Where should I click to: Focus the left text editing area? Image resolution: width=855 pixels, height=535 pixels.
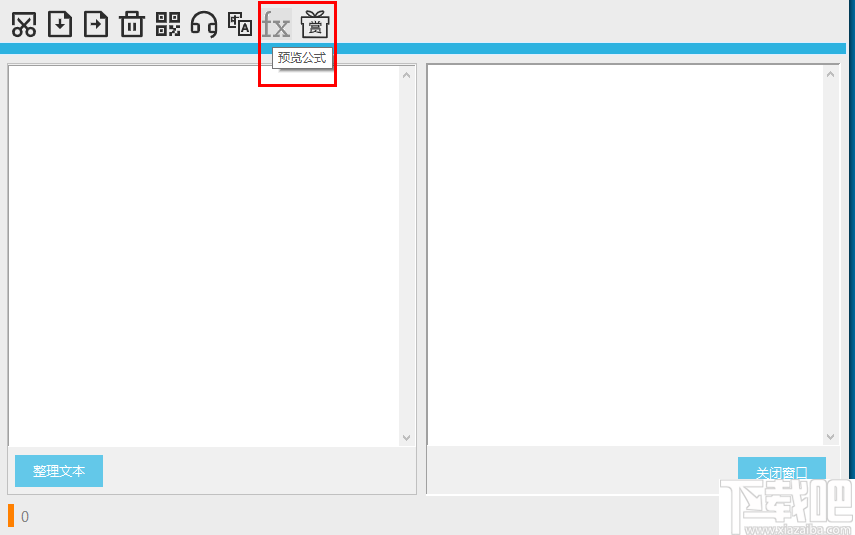pyautogui.click(x=204, y=256)
